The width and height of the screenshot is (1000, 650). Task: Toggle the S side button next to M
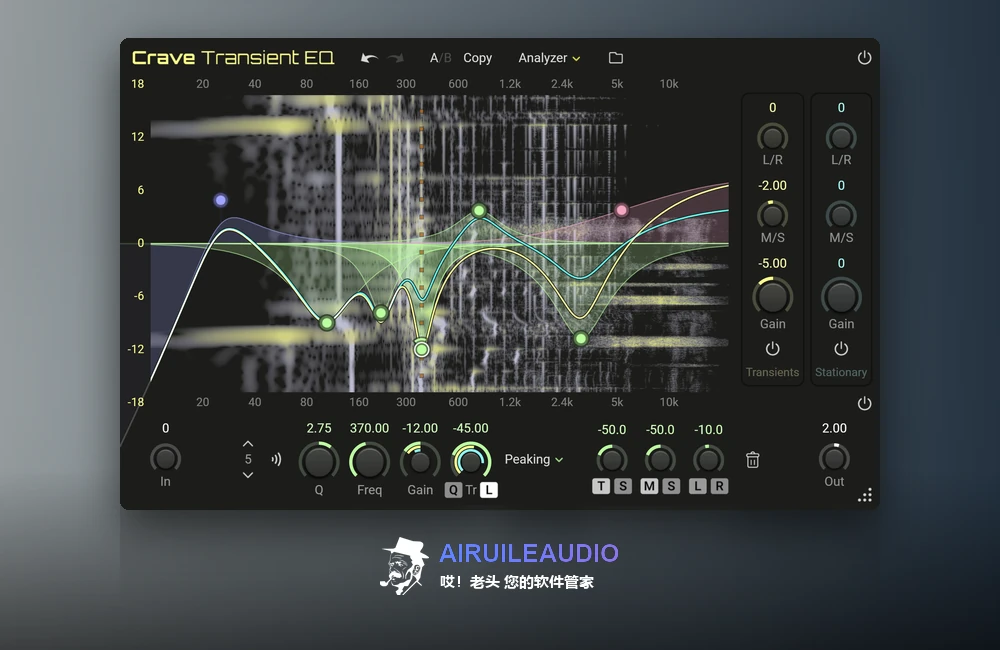[671, 486]
